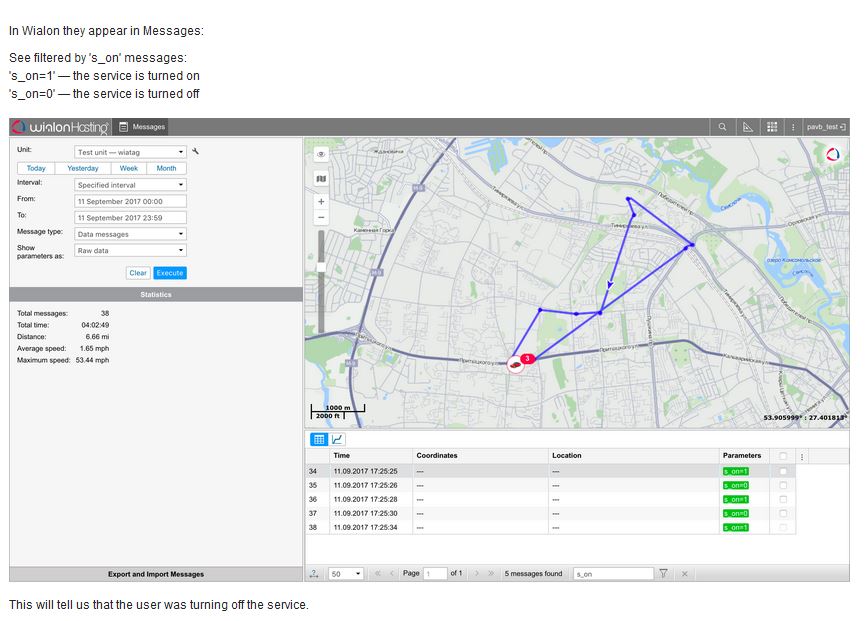The height and width of the screenshot is (621, 865).
Task: Open the map layers icon
Action: [x=321, y=179]
